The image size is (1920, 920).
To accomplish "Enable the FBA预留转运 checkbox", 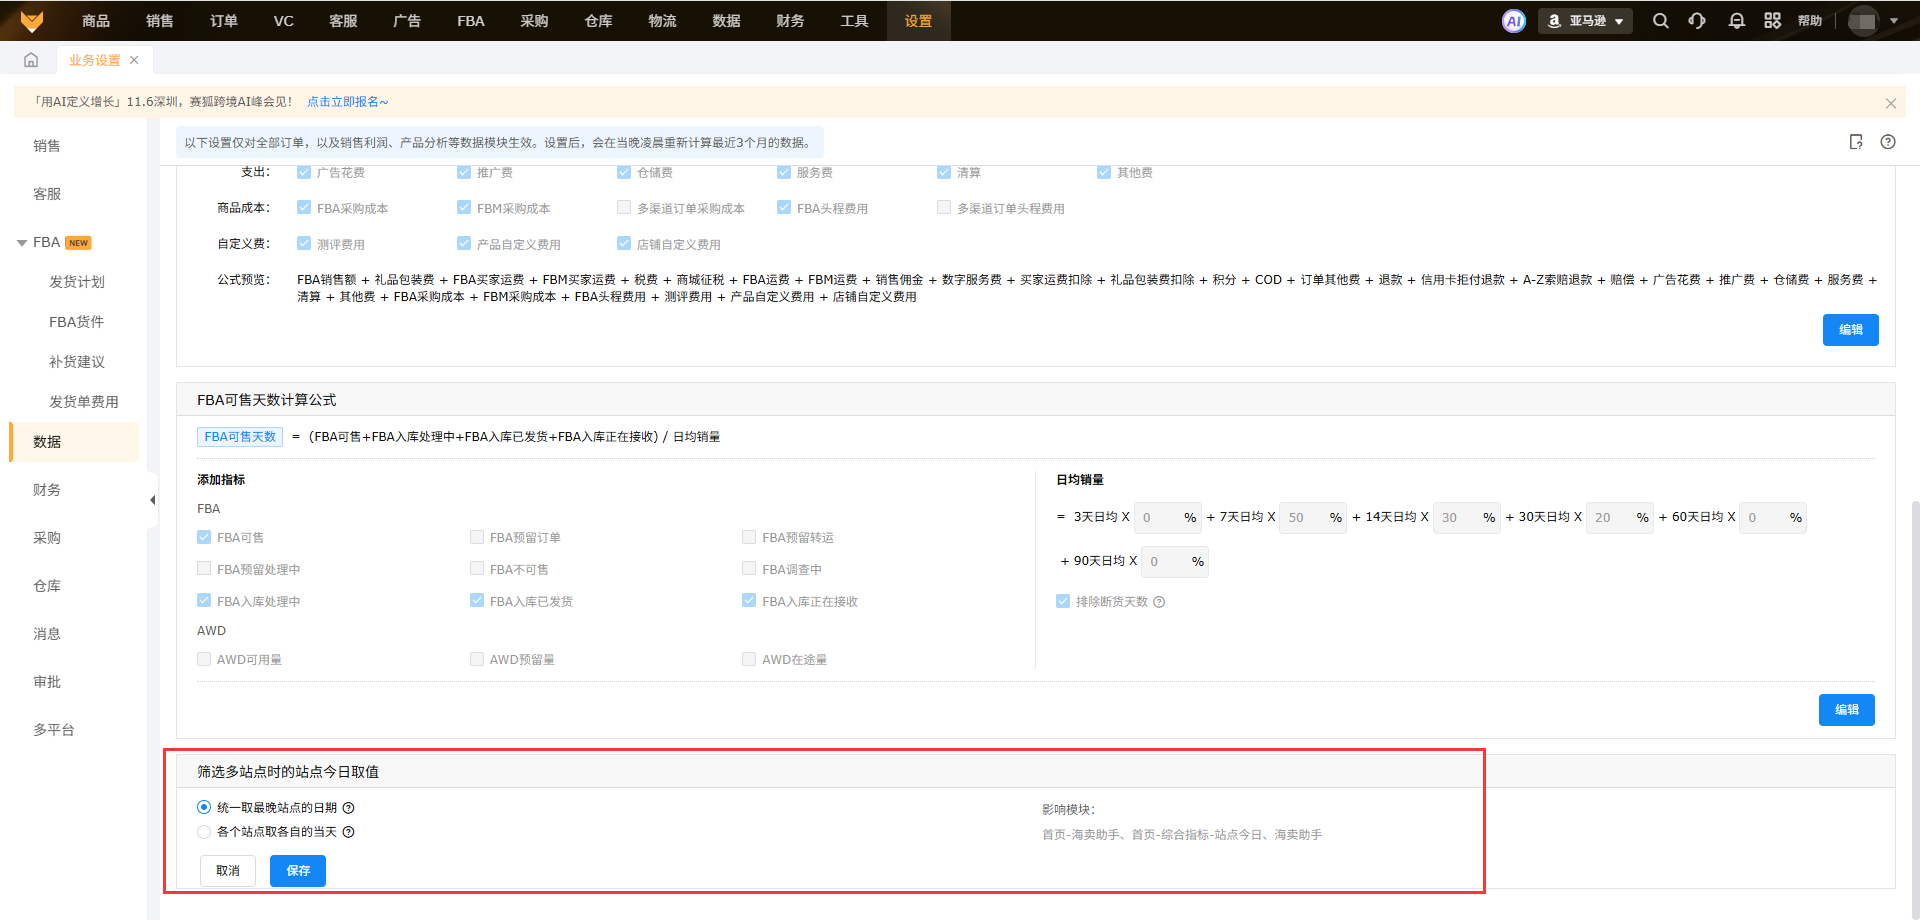I will coord(749,538).
